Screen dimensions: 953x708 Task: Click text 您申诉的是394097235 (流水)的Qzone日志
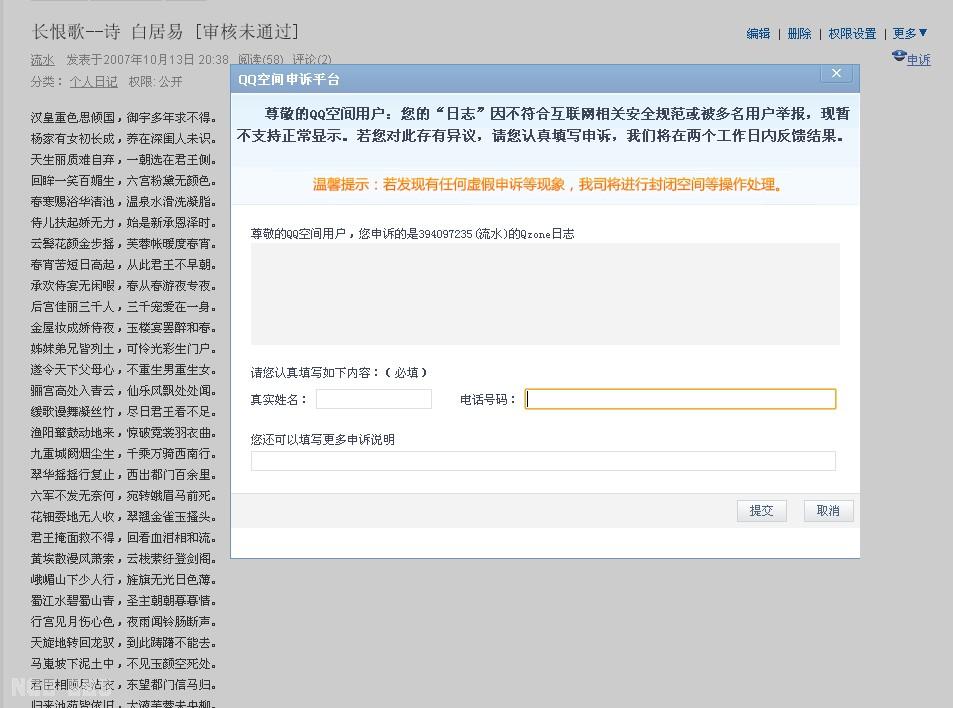[466, 234]
